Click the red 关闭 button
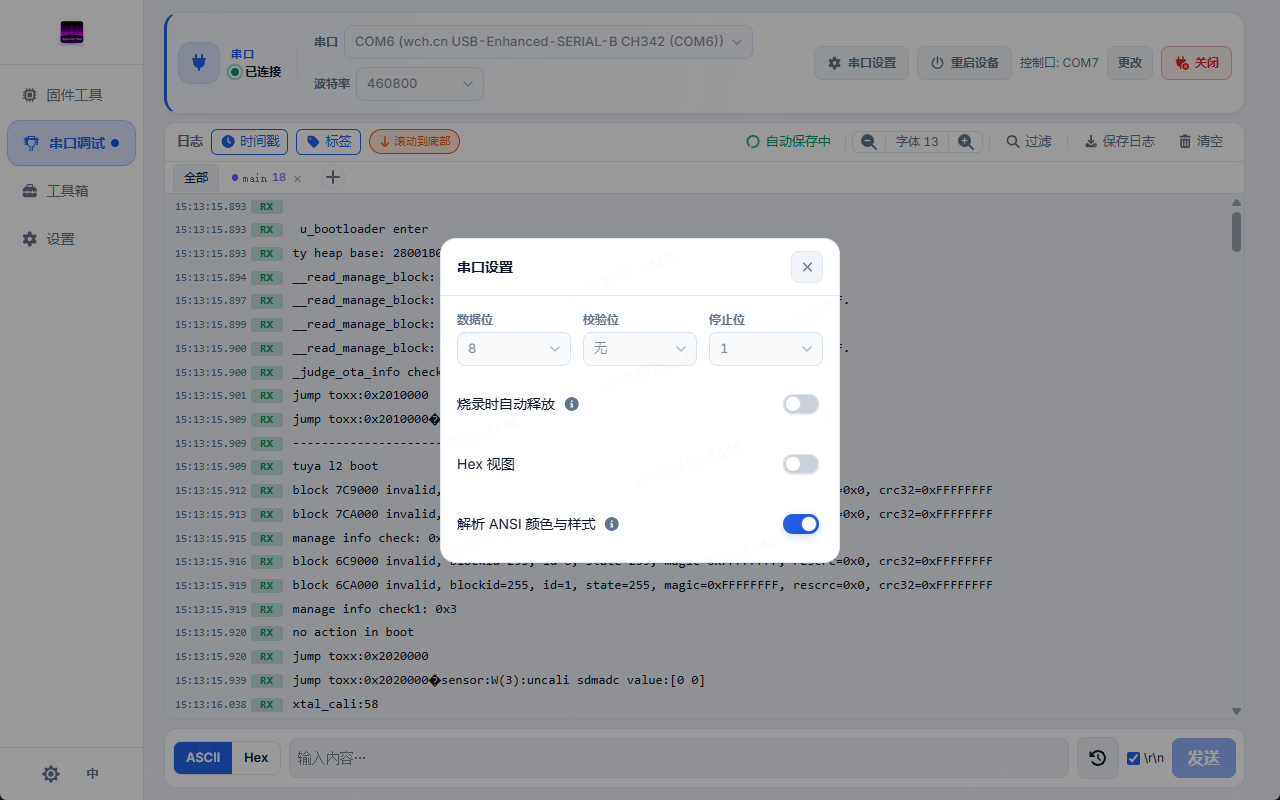Image resolution: width=1280 pixels, height=800 pixels. click(1196, 62)
